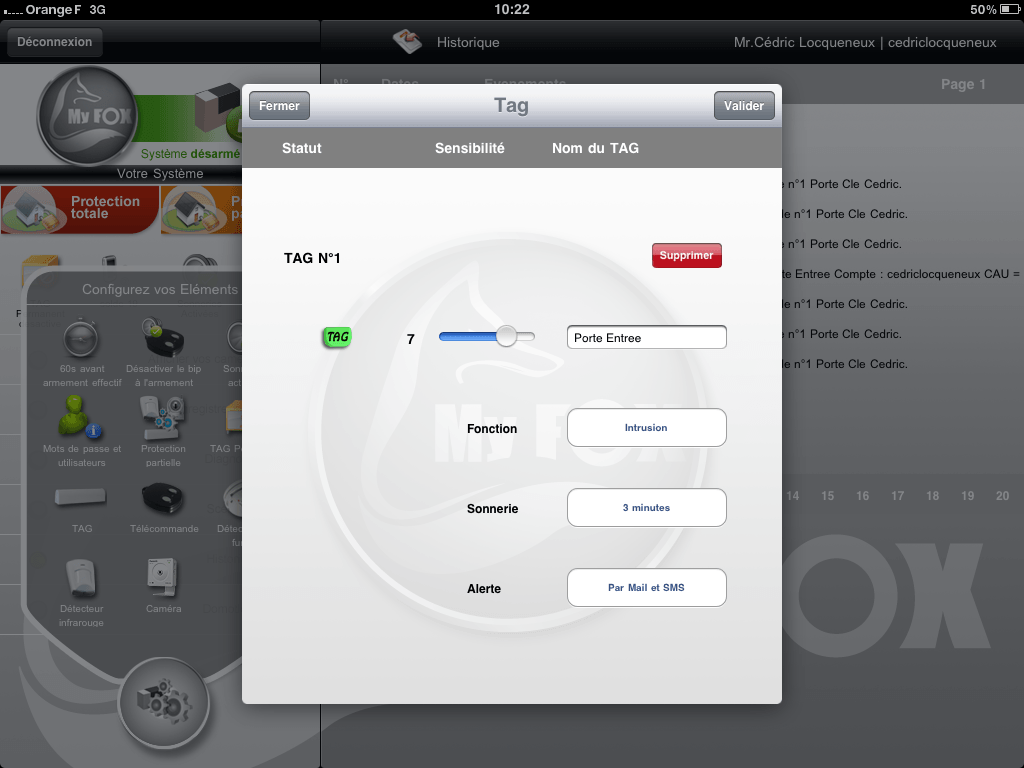1024x768 pixels.
Task: Go to history page 16
Action: pyautogui.click(x=863, y=496)
